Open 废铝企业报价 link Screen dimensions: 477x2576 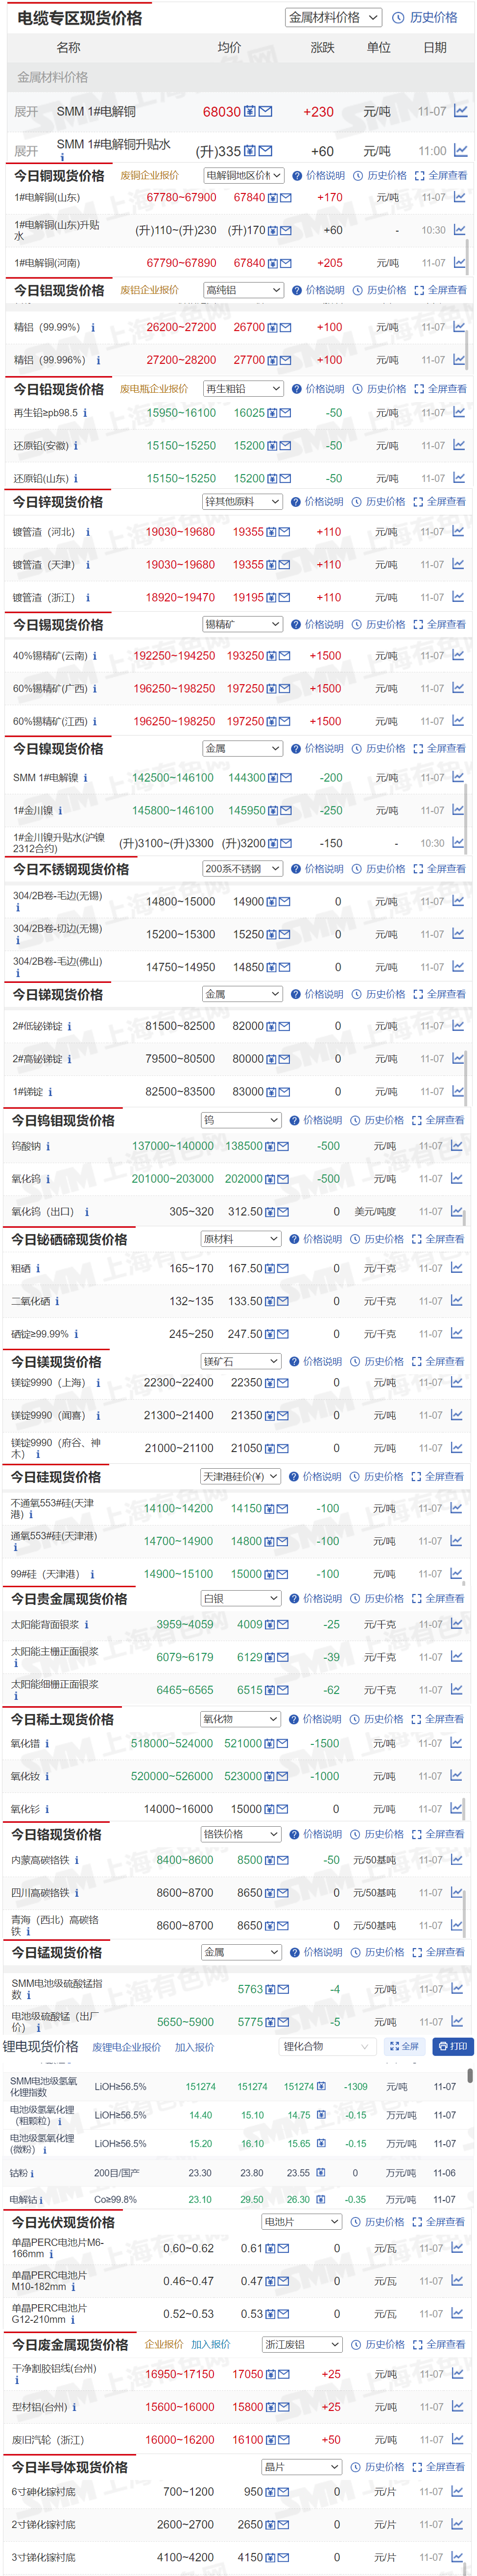150,290
